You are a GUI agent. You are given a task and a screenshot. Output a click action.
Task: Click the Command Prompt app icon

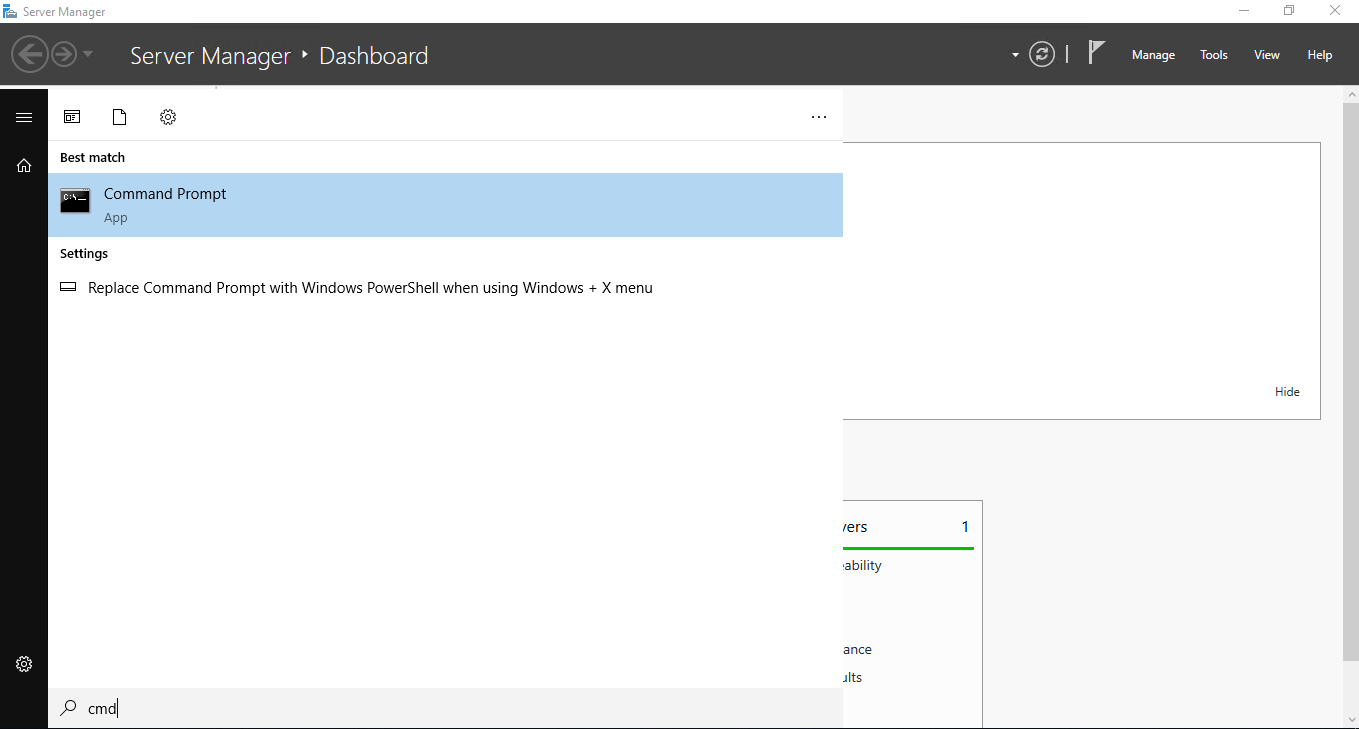click(75, 201)
